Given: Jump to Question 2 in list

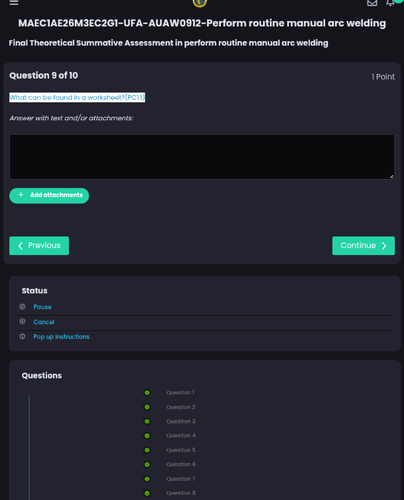Looking at the screenshot, I should [181, 407].
